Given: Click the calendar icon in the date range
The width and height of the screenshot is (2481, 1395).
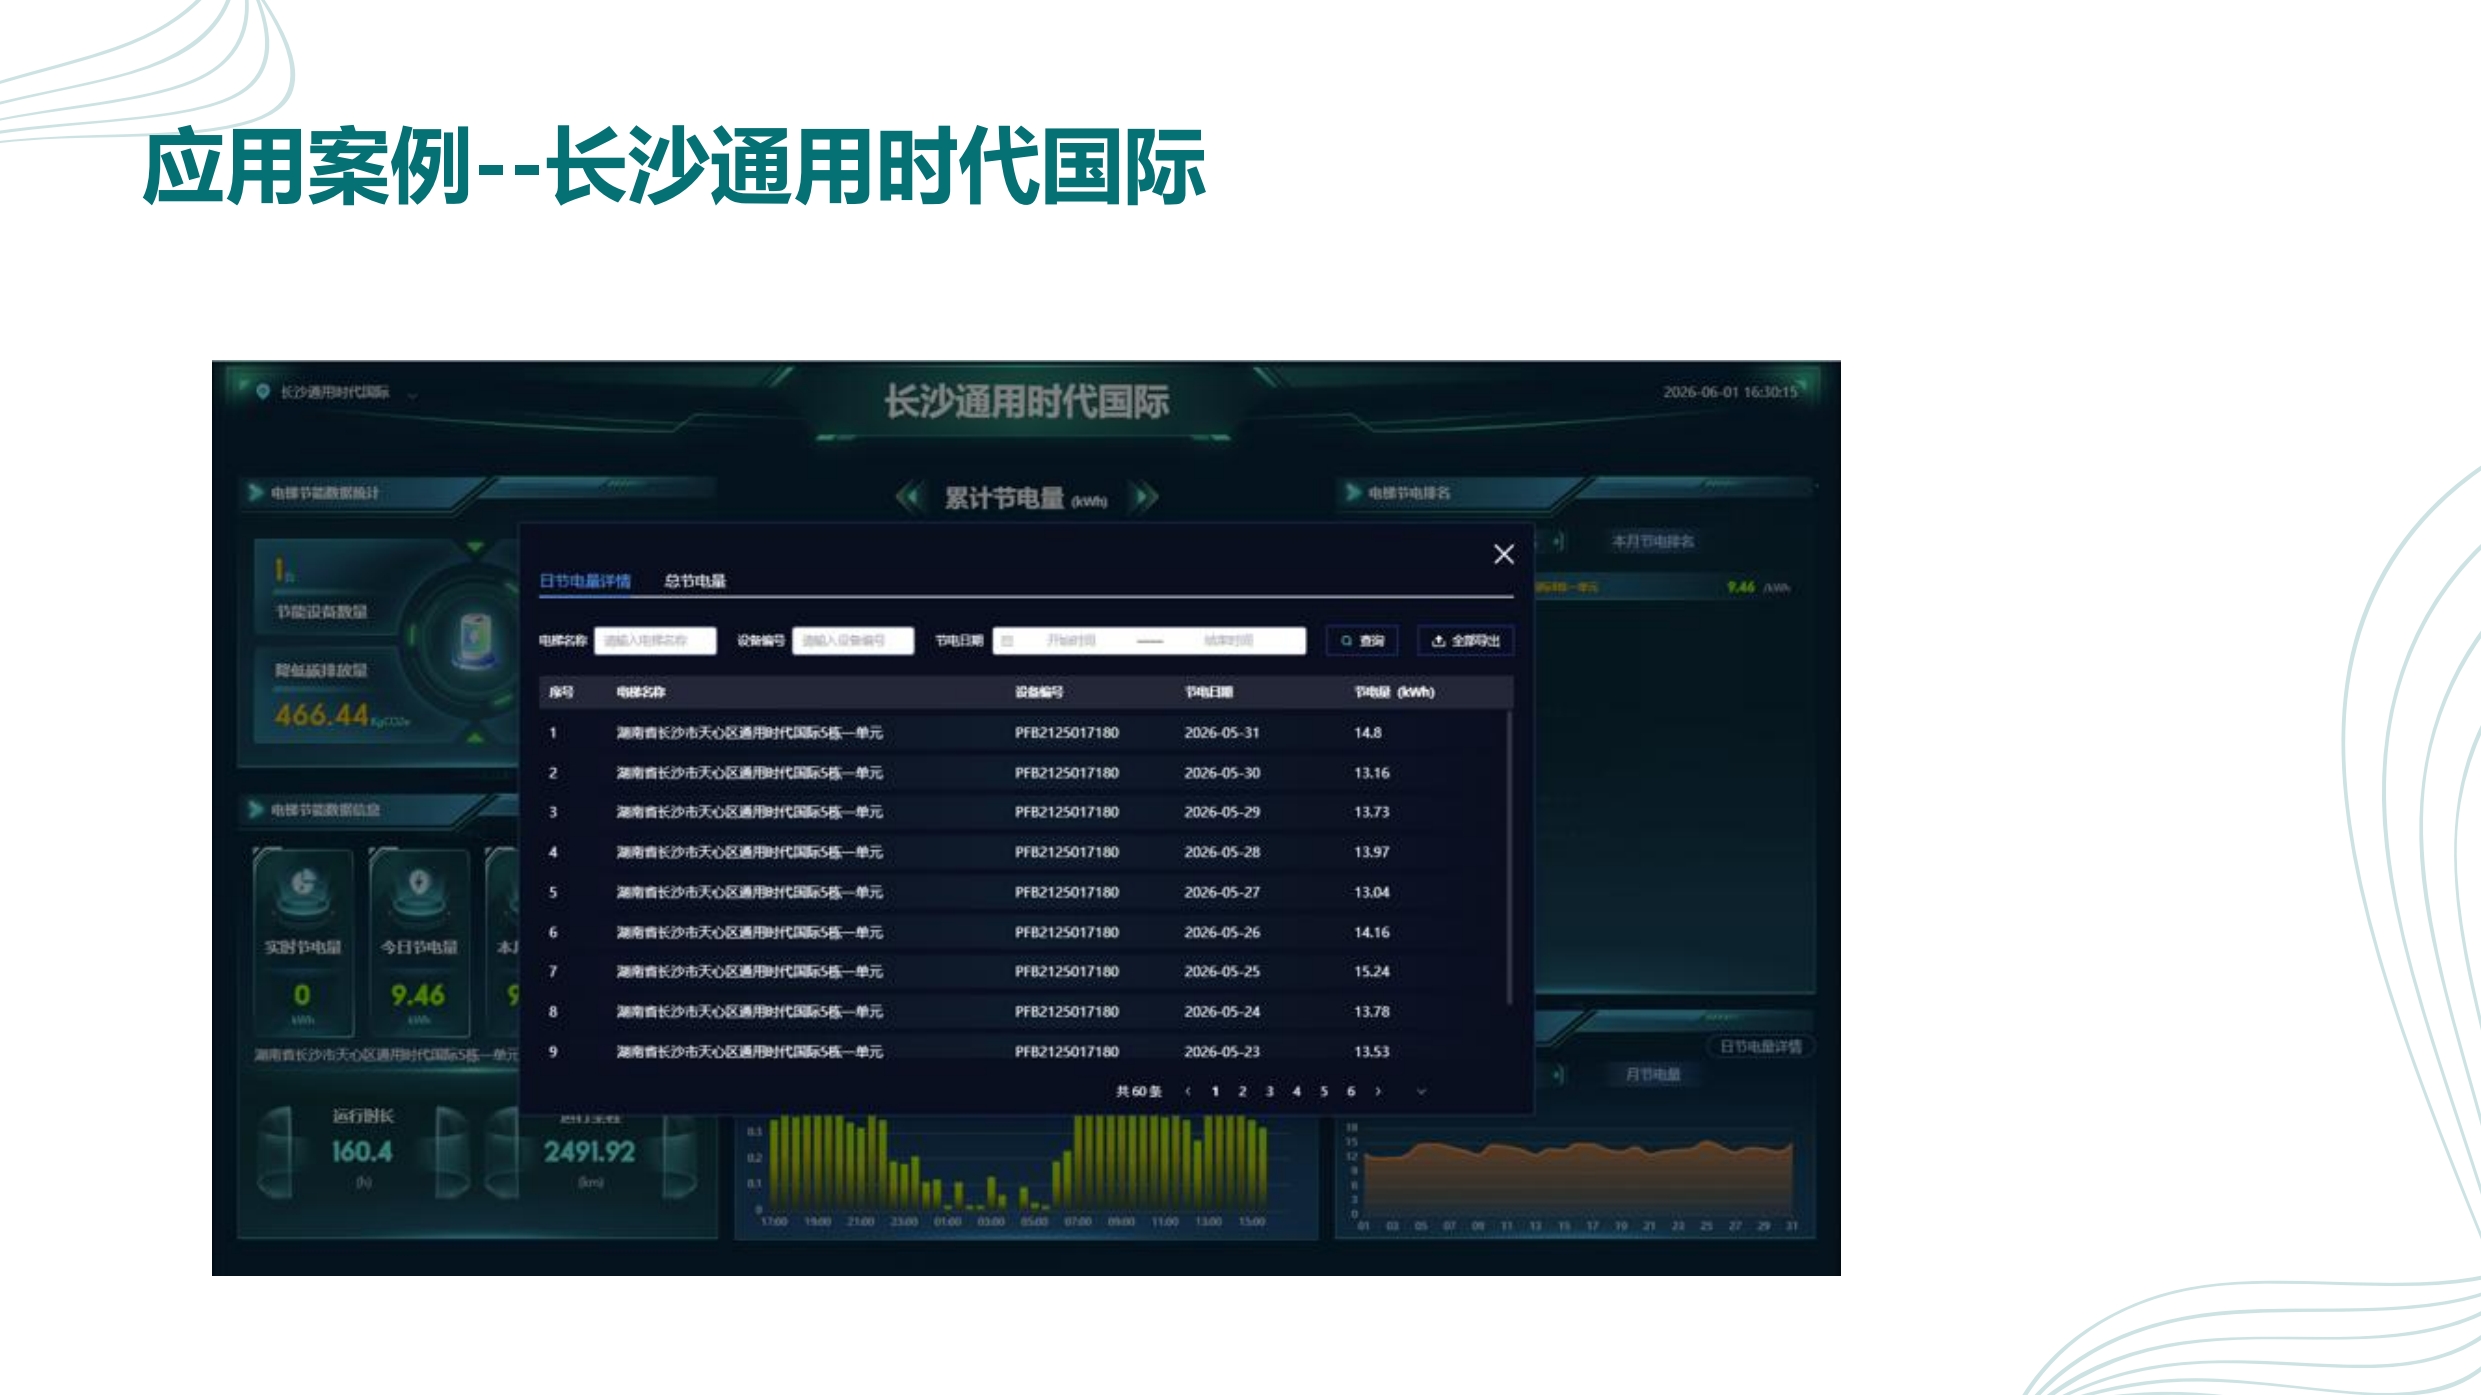Looking at the screenshot, I should (x=1007, y=641).
